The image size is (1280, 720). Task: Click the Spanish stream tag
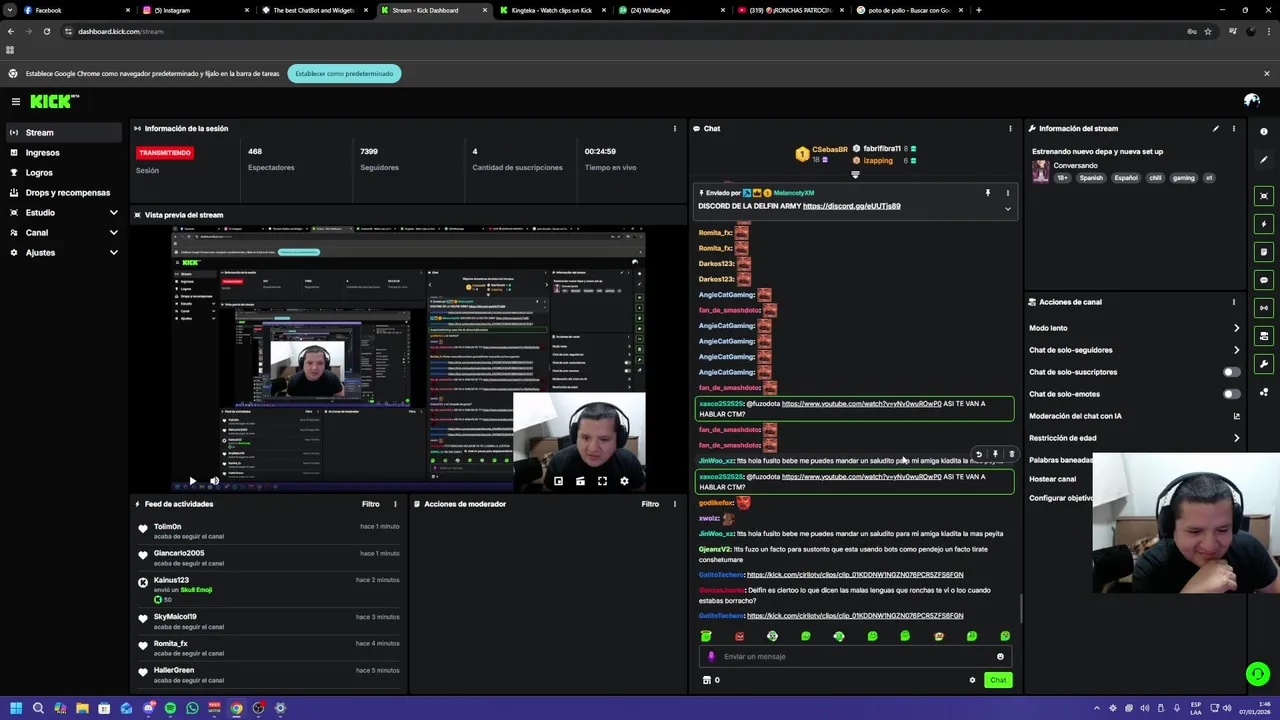click(x=1091, y=178)
